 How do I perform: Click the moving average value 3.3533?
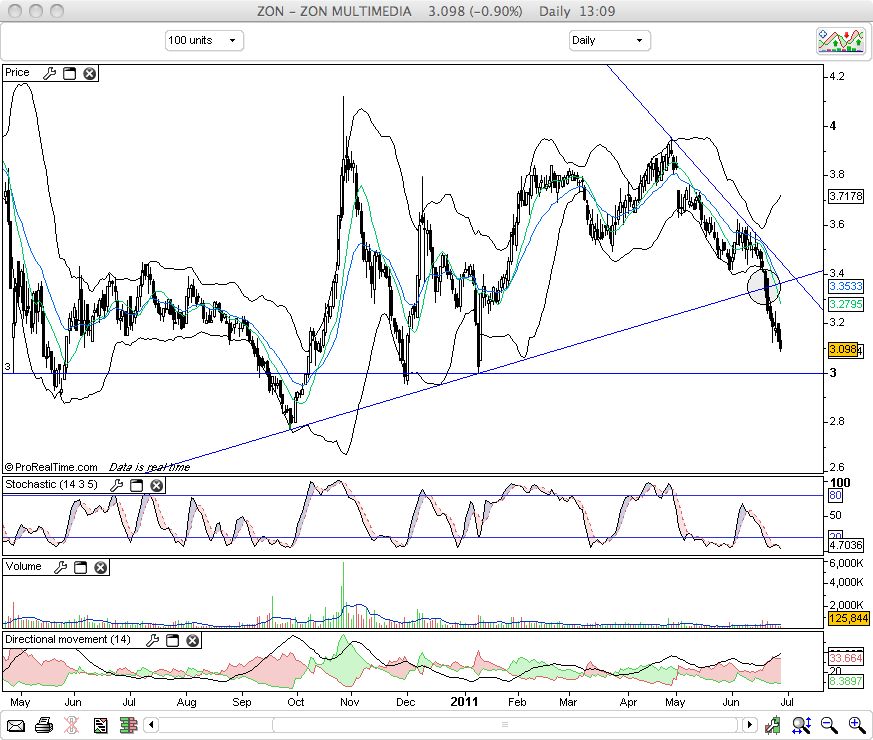[846, 286]
